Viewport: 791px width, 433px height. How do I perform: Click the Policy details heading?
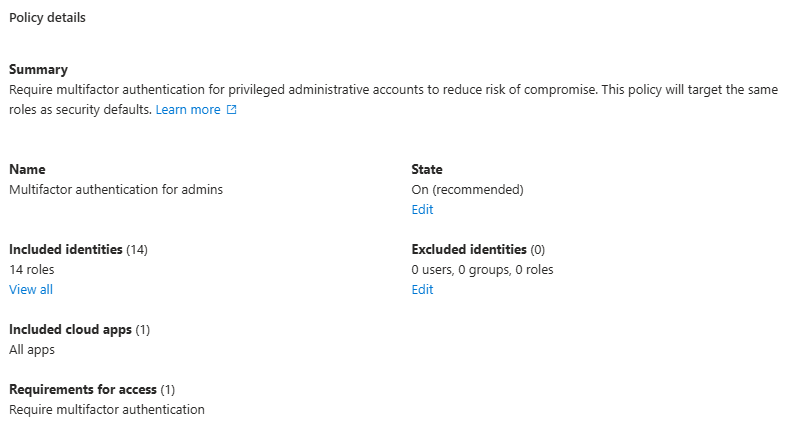[x=47, y=18]
